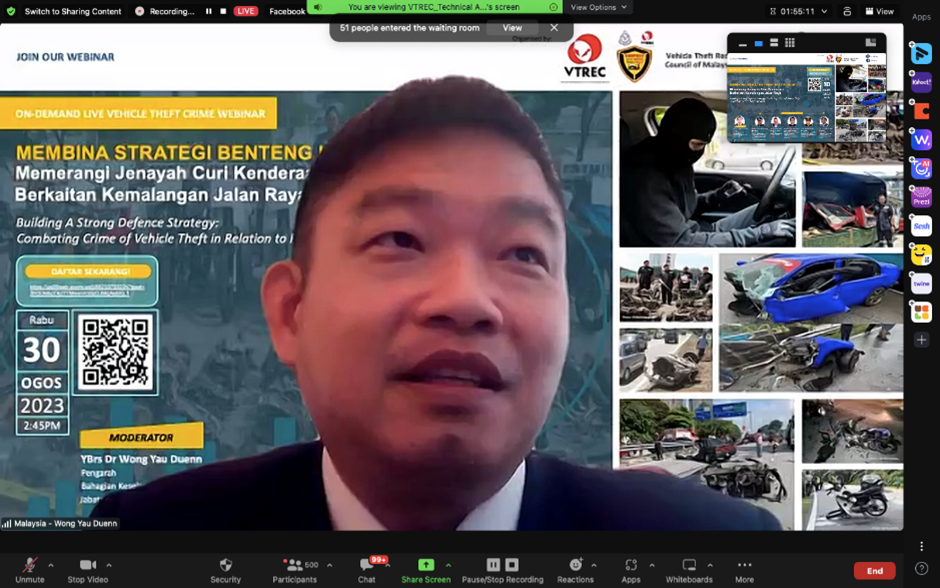Screen dimensions: 940x588
Task: Stop Video camera button
Action: 89,566
